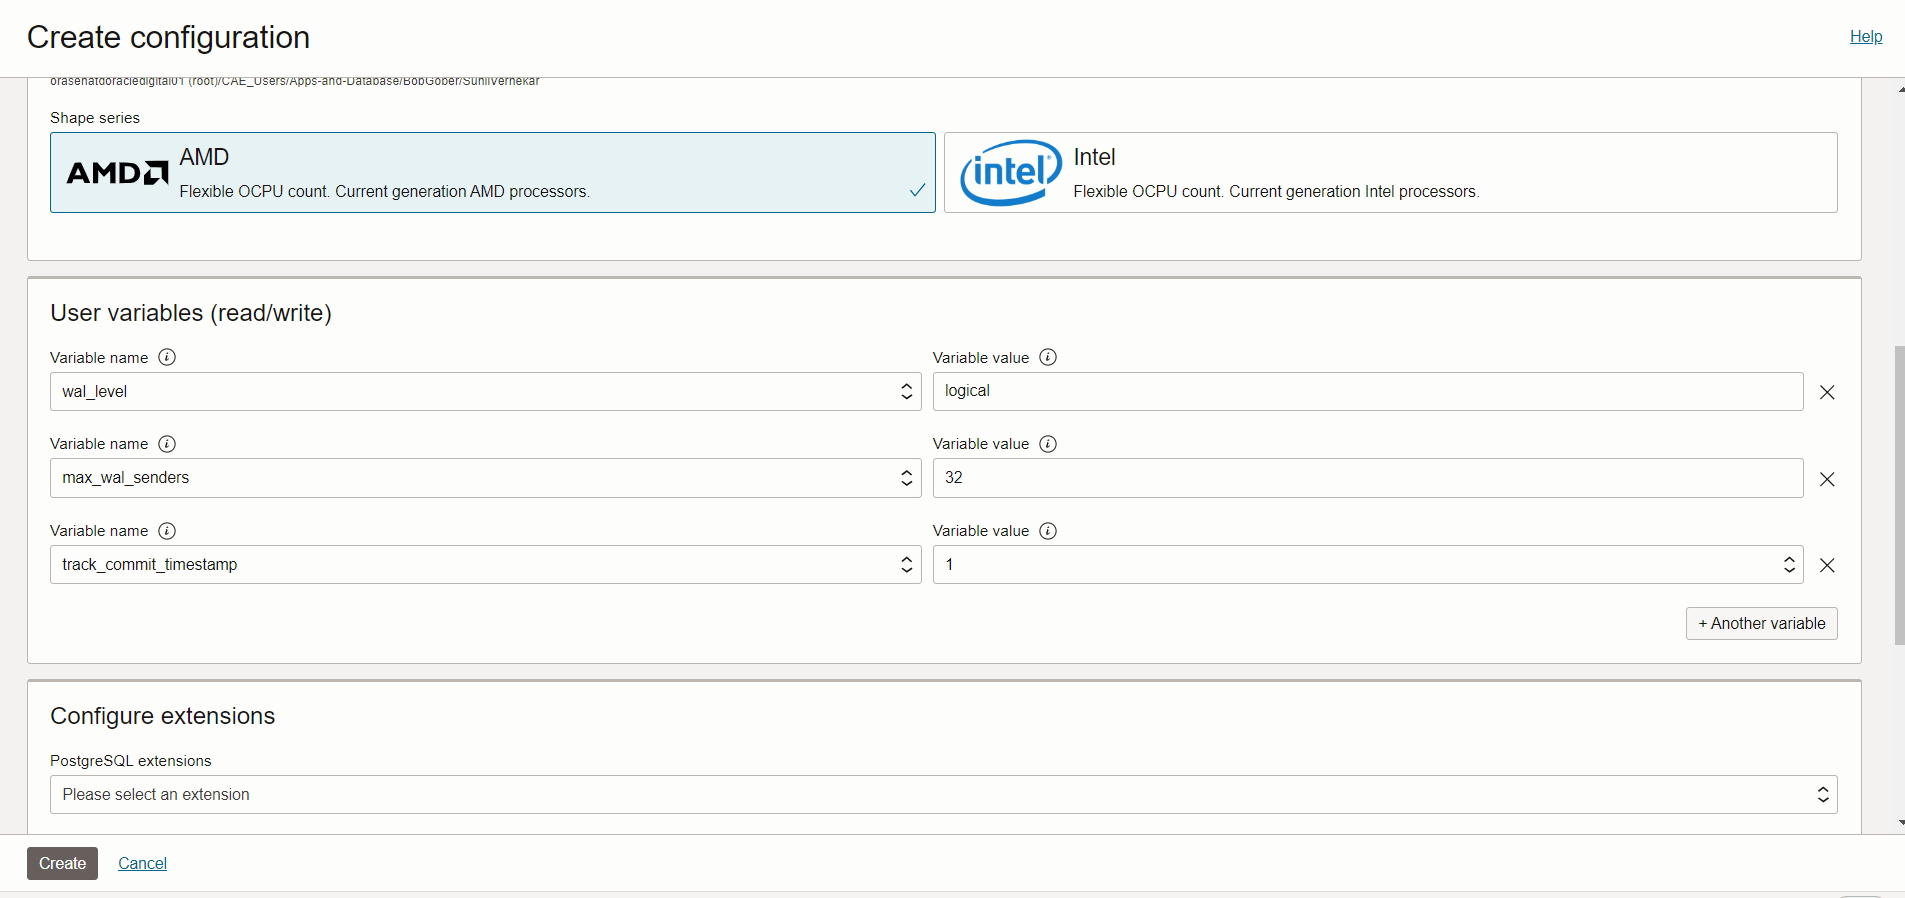The image size is (1905, 898).
Task: Click info icon beside wal_level Variable name
Action: pos(167,357)
